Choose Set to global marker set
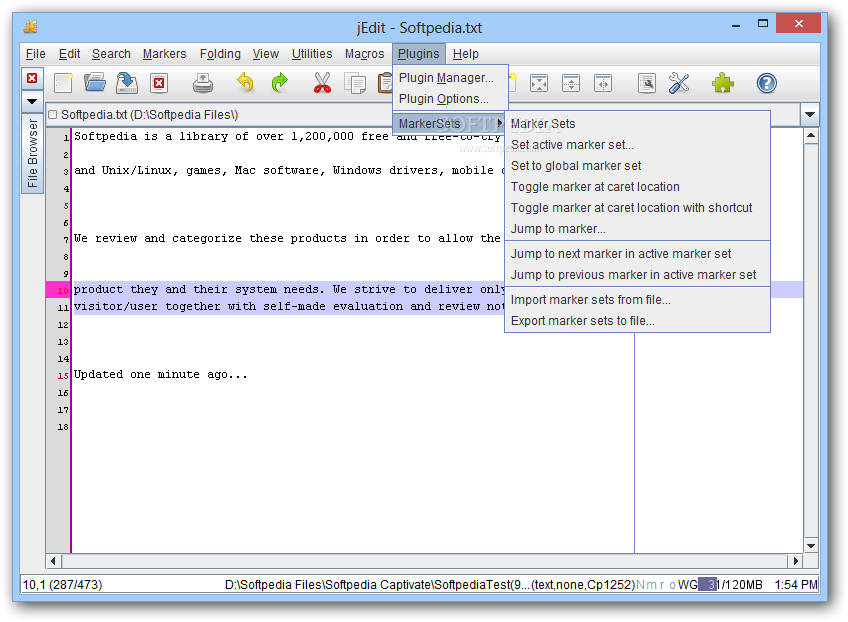Viewport: 848px width, 622px height. coord(637,166)
